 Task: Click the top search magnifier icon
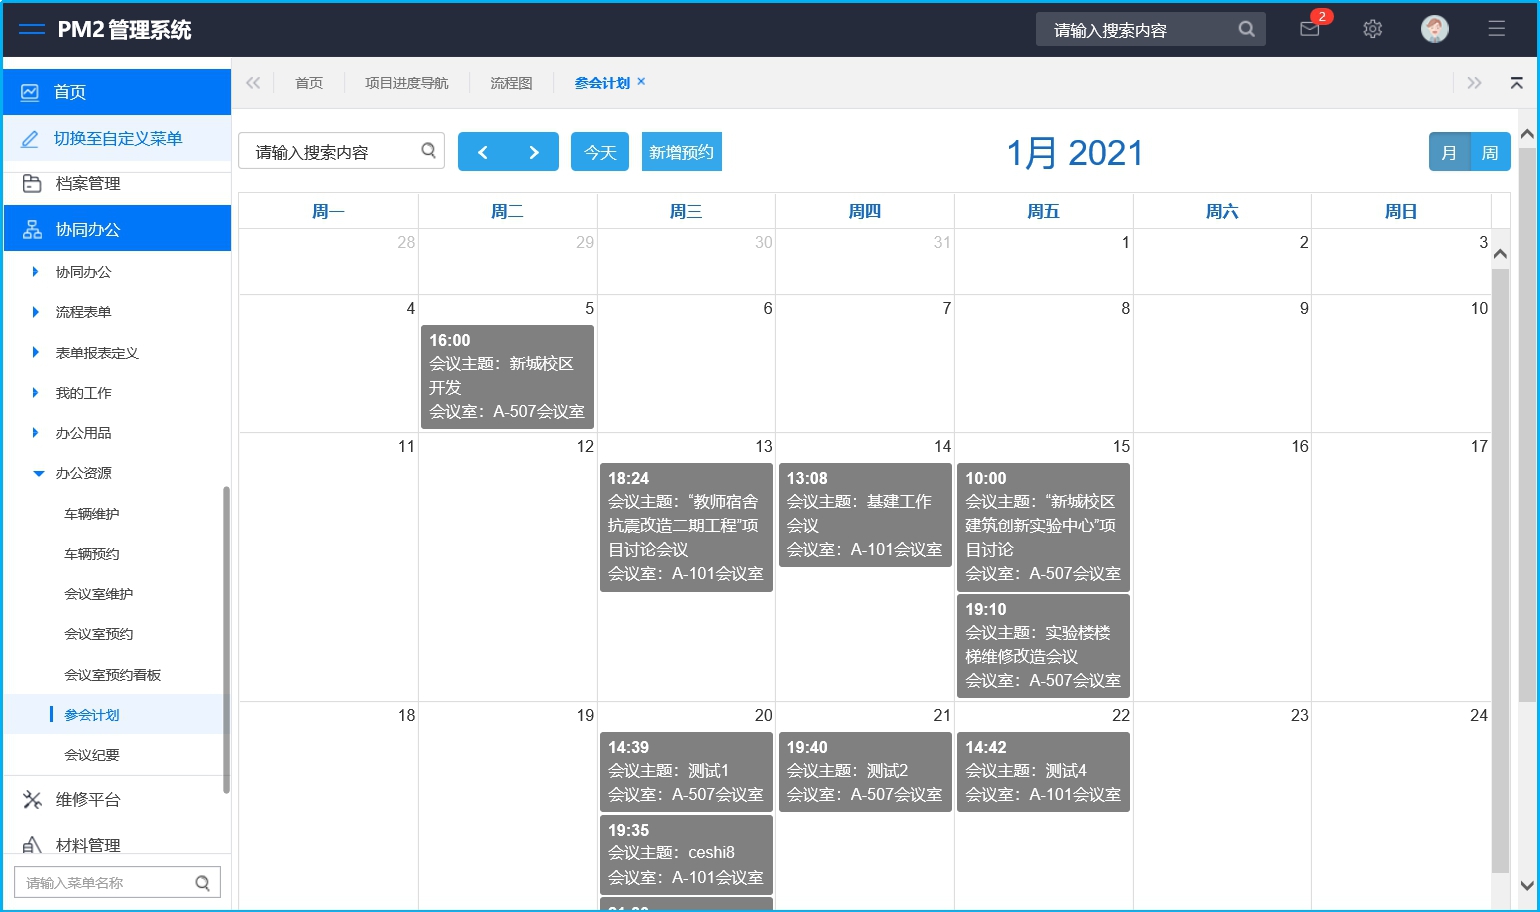(x=1246, y=29)
